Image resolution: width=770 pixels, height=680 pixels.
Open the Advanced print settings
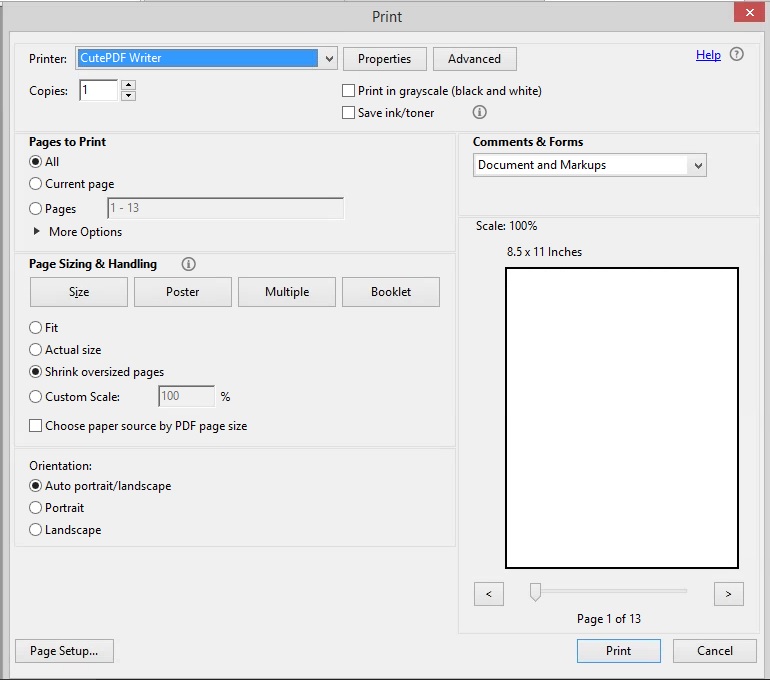474,59
